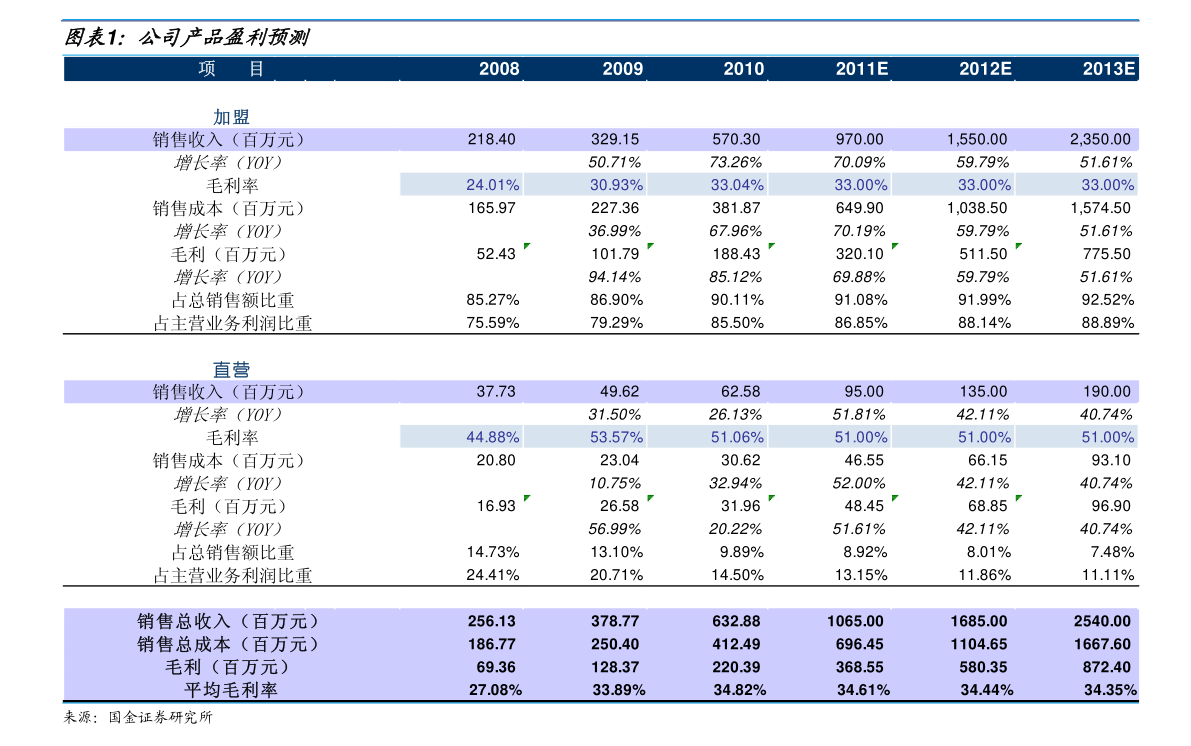Click the growth rate '50.71%'
1191x746 pixels.
coord(614,163)
